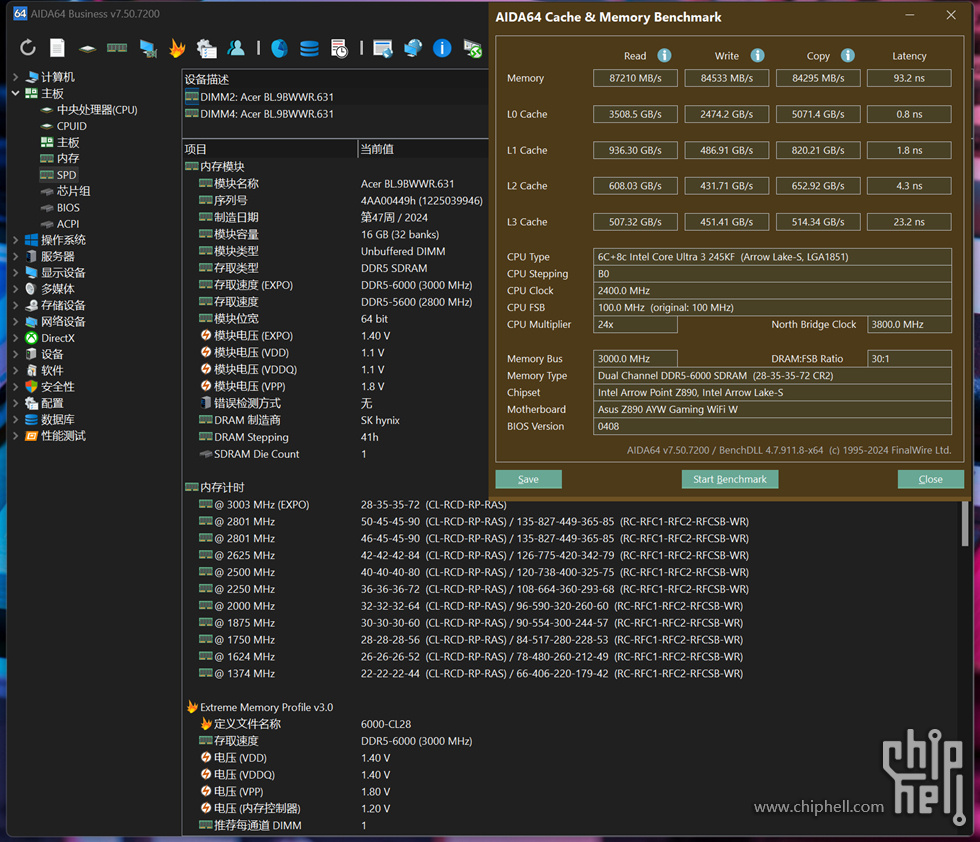This screenshot has width=980, height=842.
Task: Click the @ 2625 MHz timing row
Action: point(474,555)
